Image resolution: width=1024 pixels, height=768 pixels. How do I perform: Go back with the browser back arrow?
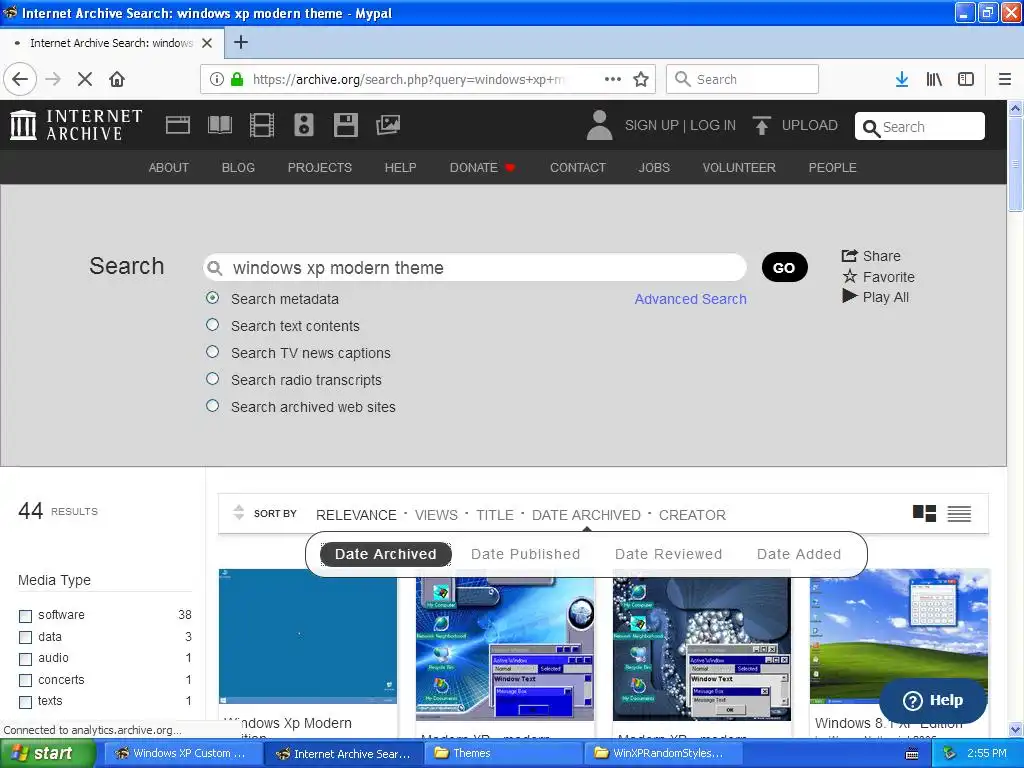point(20,80)
